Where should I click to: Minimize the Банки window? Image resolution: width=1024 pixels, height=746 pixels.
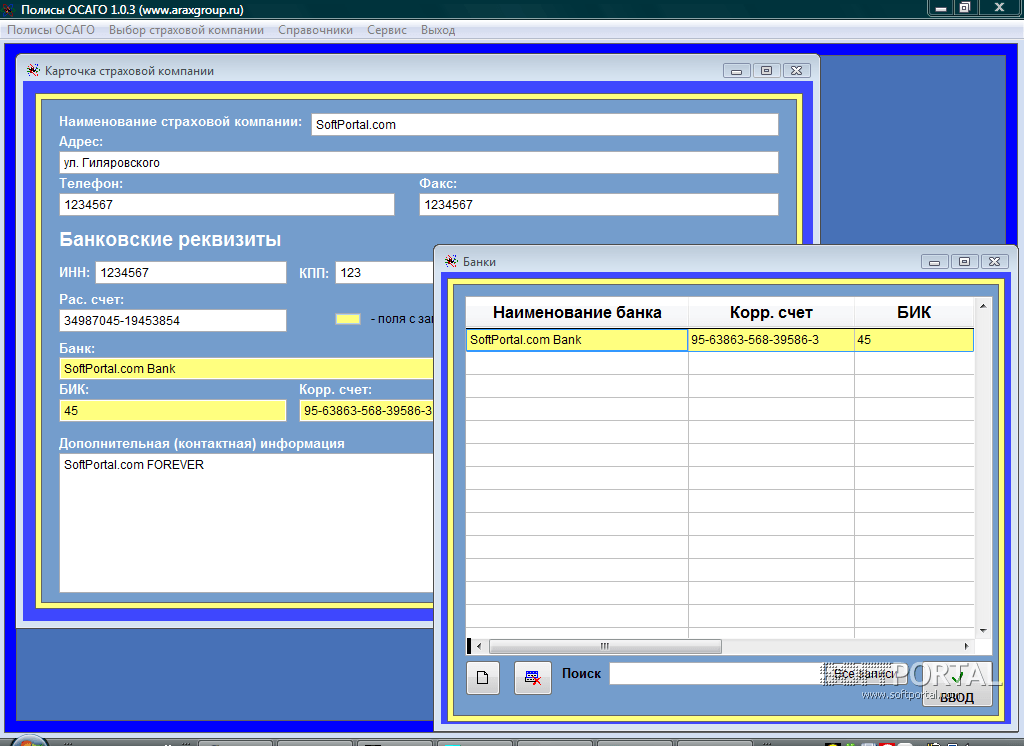click(935, 261)
